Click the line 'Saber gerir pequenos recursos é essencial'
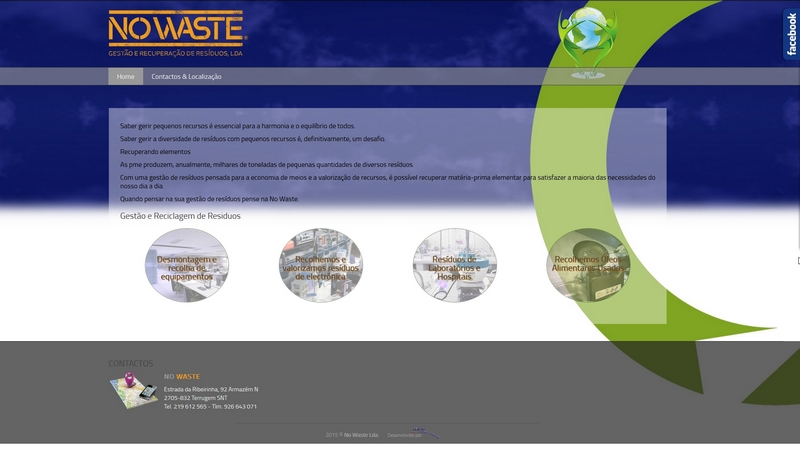 [237, 126]
